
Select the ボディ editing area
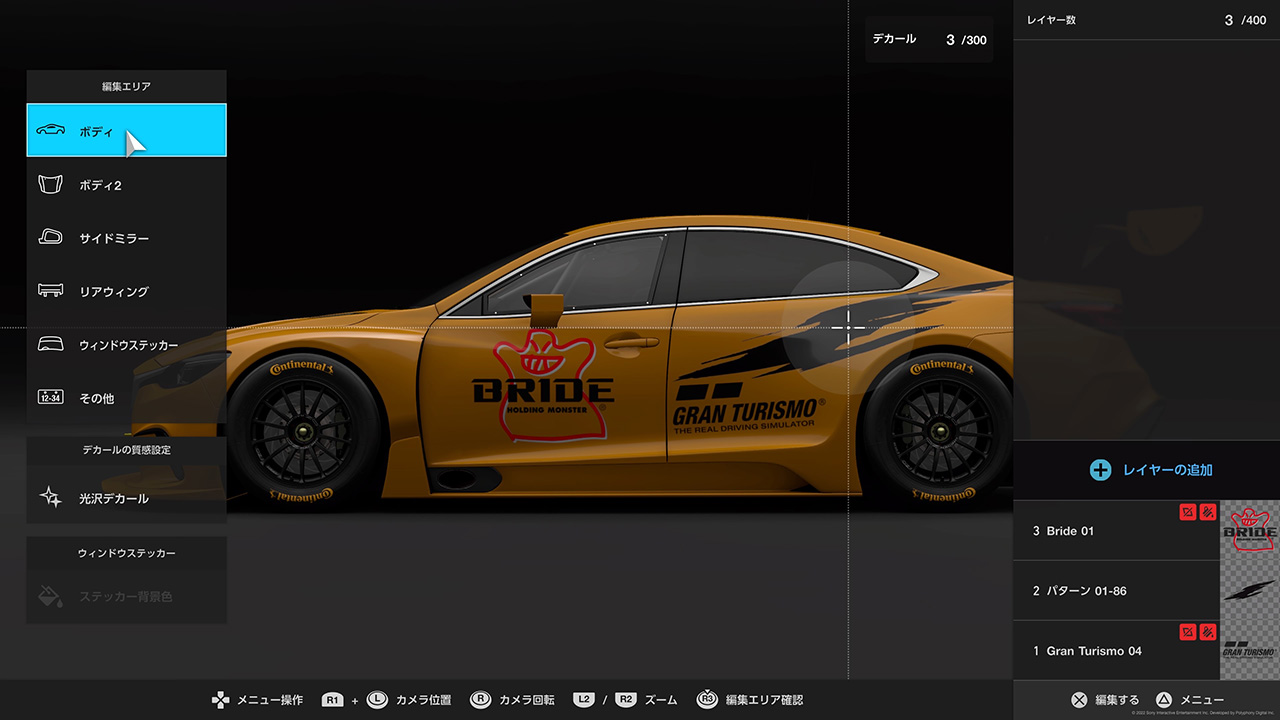[x=126, y=130]
